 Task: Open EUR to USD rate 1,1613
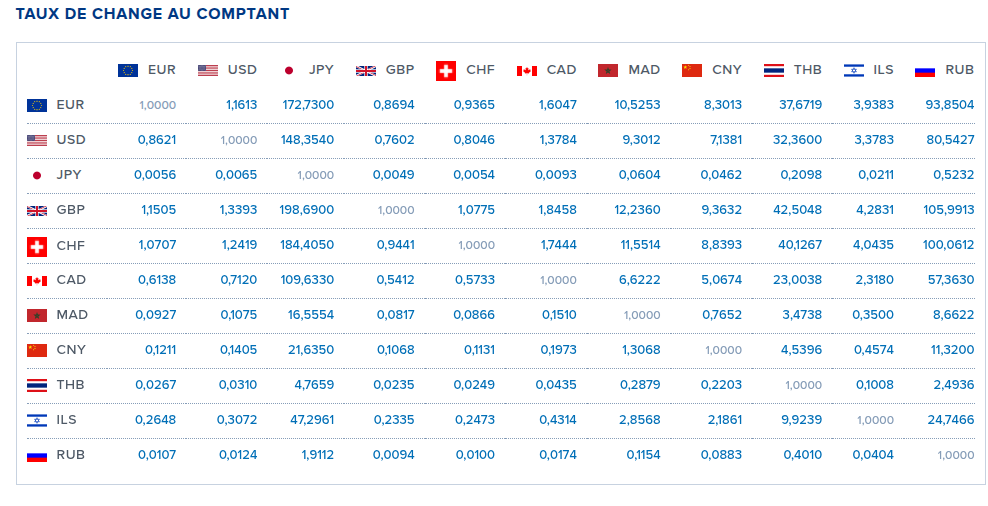[x=241, y=105]
